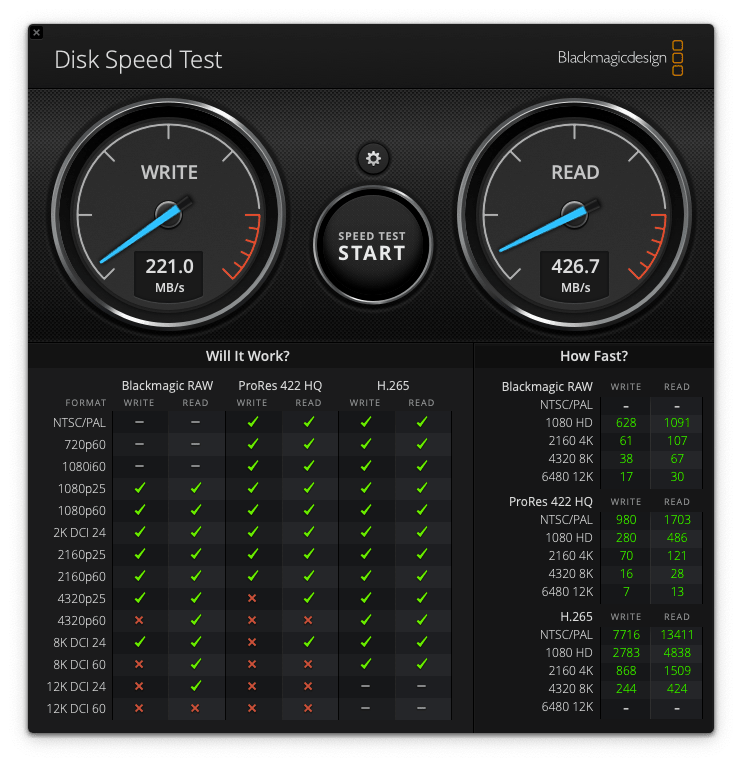
Task: Click the 4320p60 format row label
Action: click(x=82, y=621)
